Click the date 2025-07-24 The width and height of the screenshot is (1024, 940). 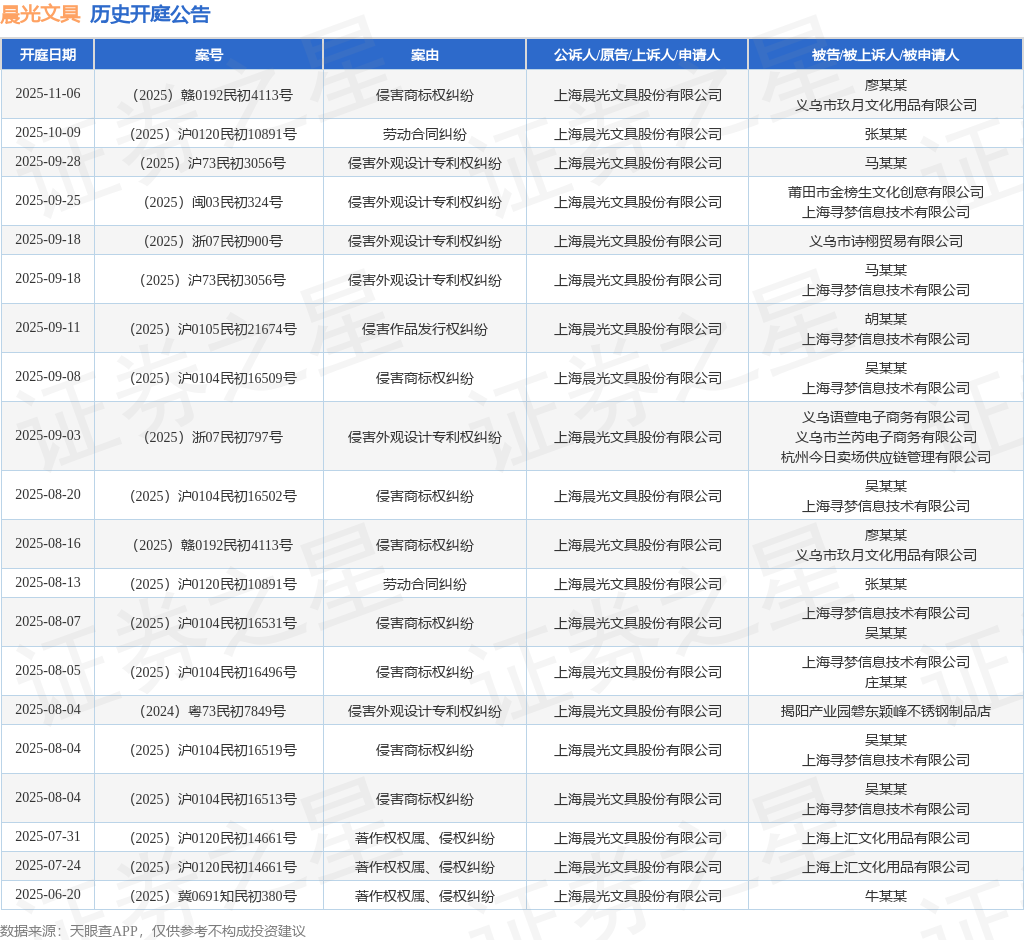(48, 866)
